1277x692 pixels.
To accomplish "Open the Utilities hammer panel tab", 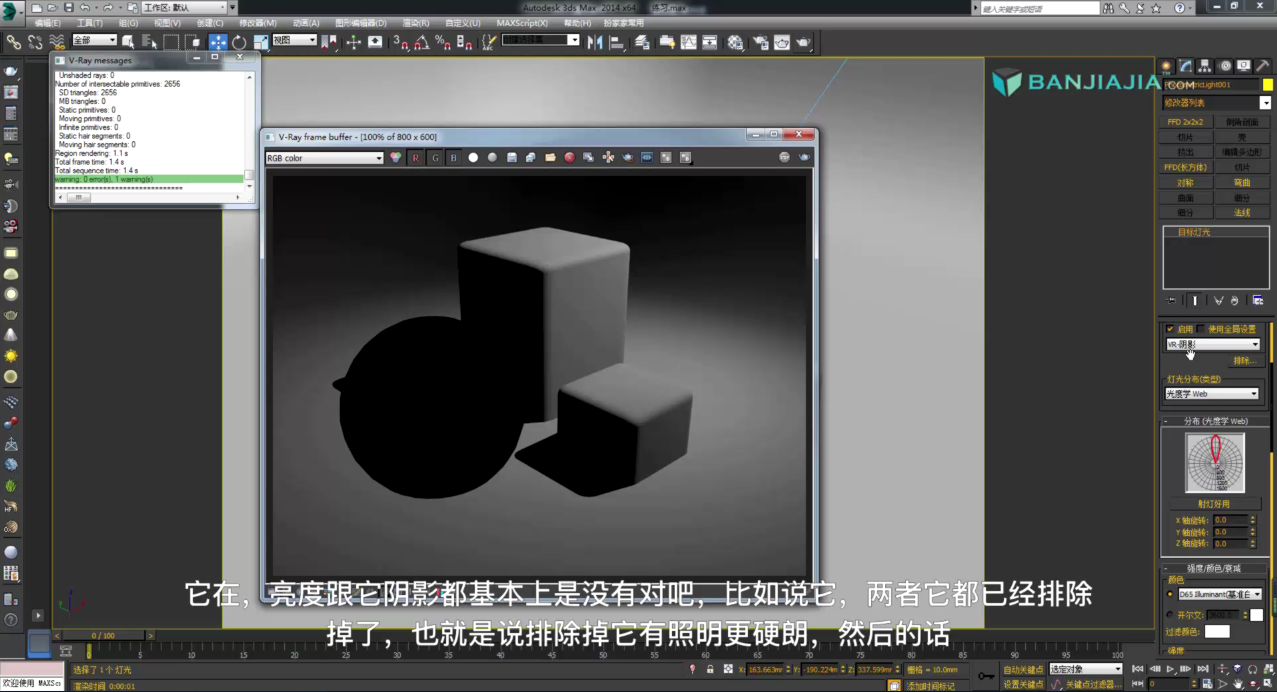I will 1263,66.
